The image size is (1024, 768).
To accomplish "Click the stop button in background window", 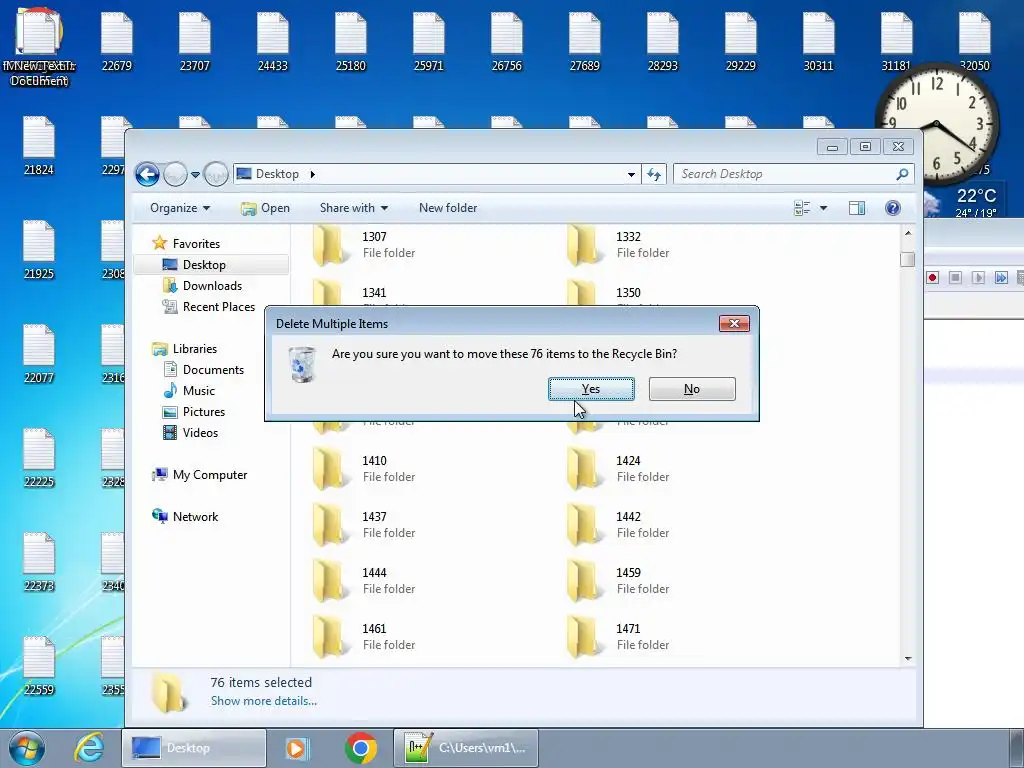I will (x=955, y=278).
